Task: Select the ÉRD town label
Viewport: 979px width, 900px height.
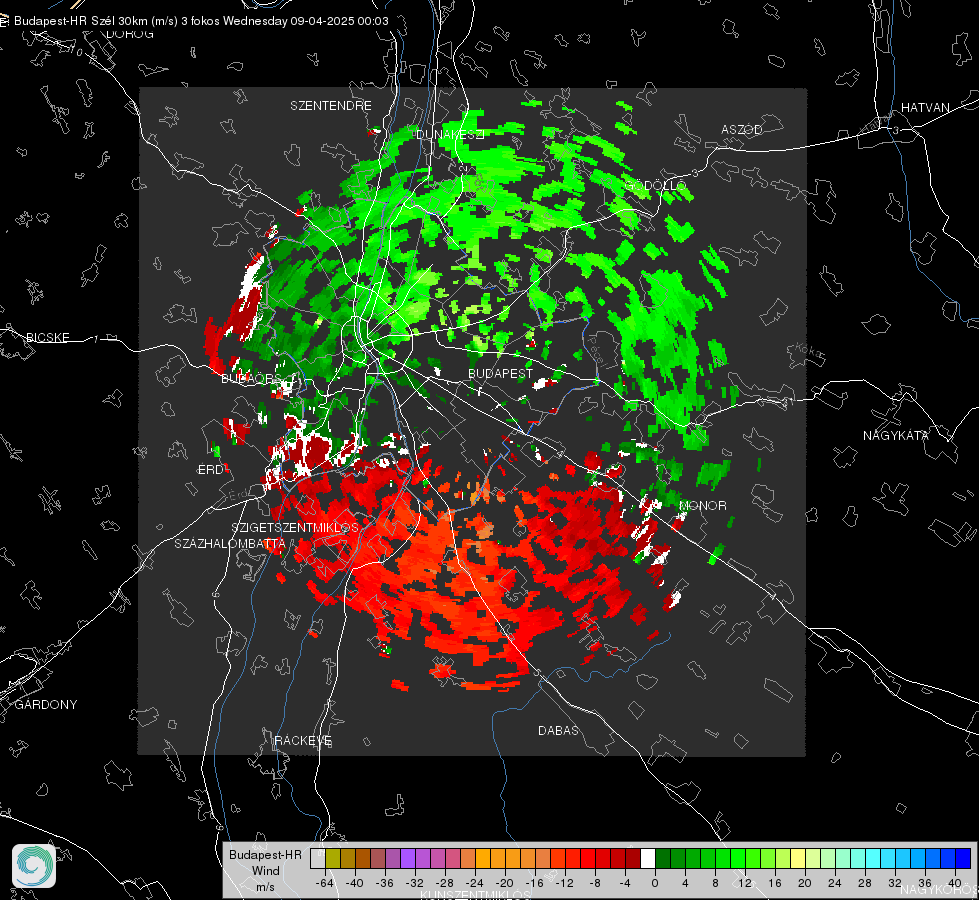Action: [210, 470]
